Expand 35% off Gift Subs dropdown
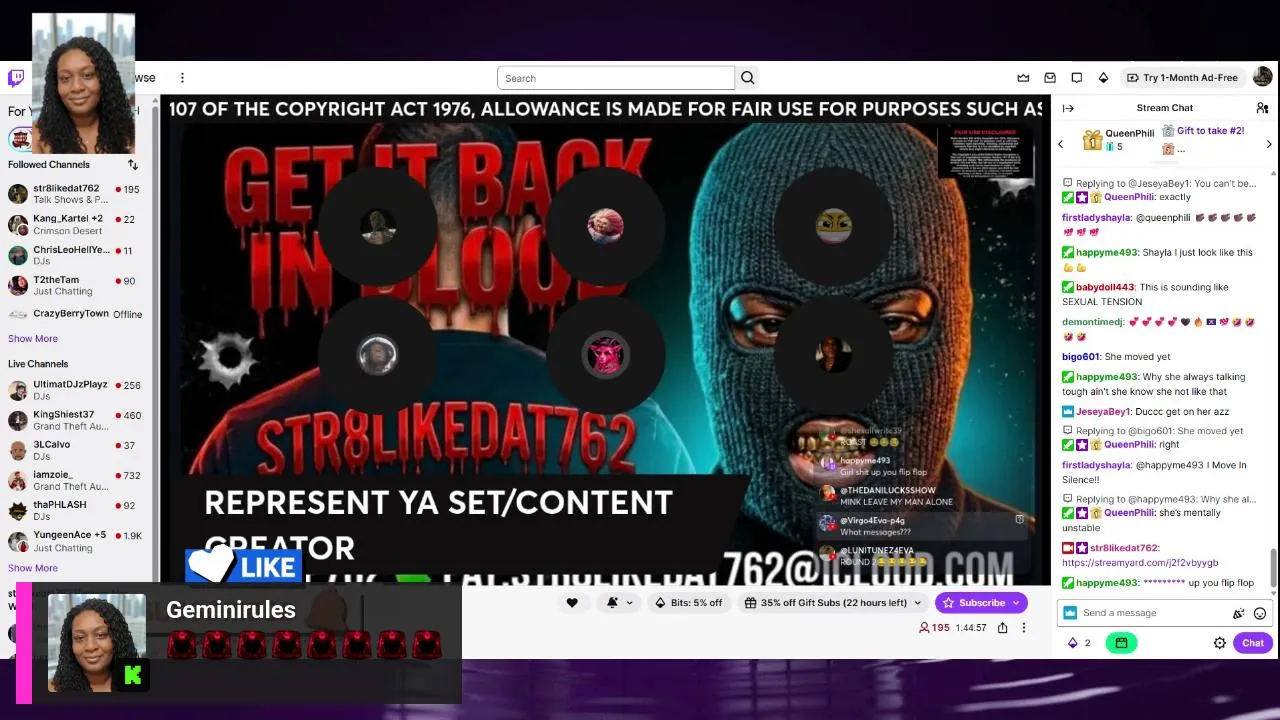The width and height of the screenshot is (1280, 720). point(917,603)
